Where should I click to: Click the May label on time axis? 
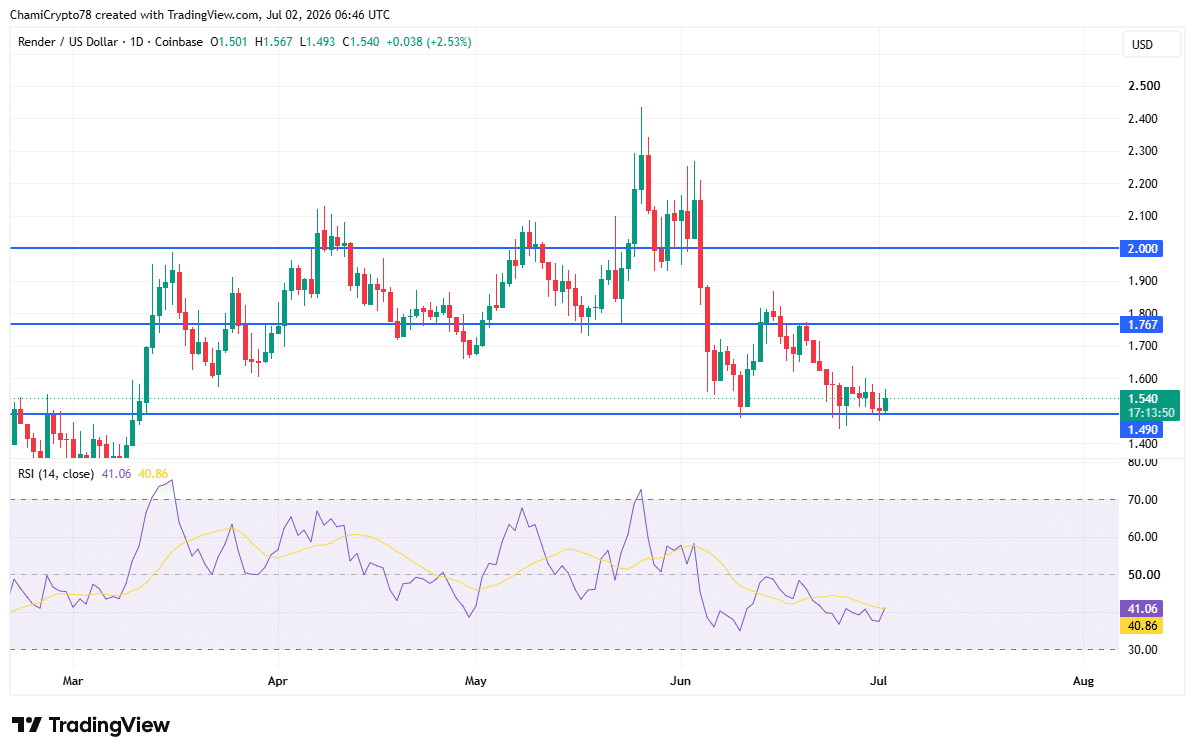pos(476,681)
